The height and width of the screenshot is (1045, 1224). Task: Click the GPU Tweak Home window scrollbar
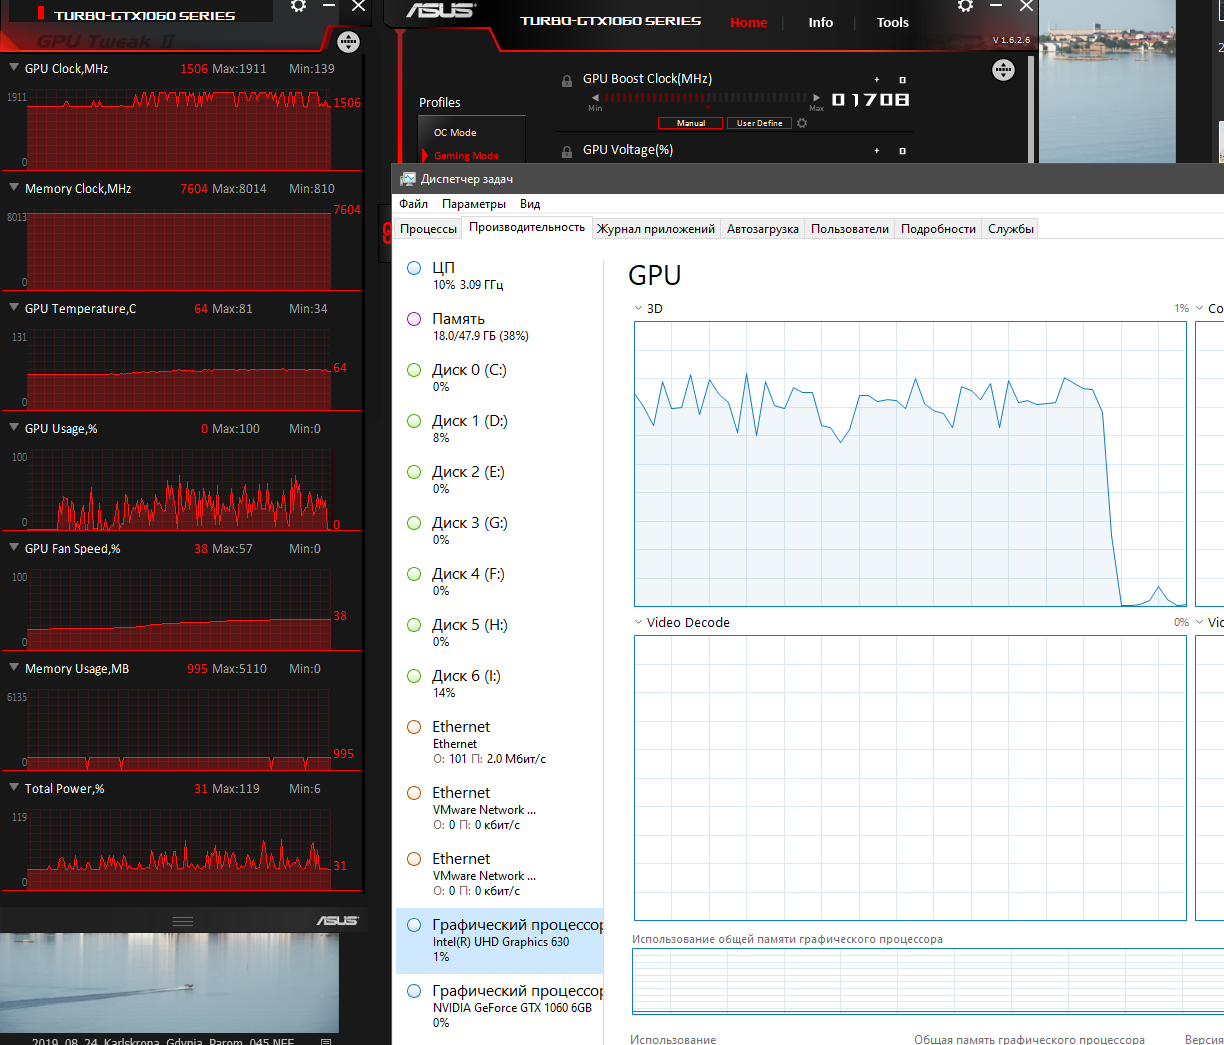click(x=1030, y=110)
